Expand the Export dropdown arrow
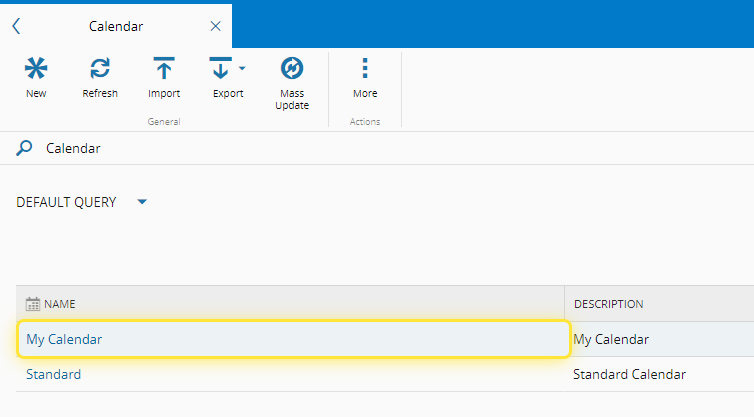754x417 pixels. click(242, 69)
